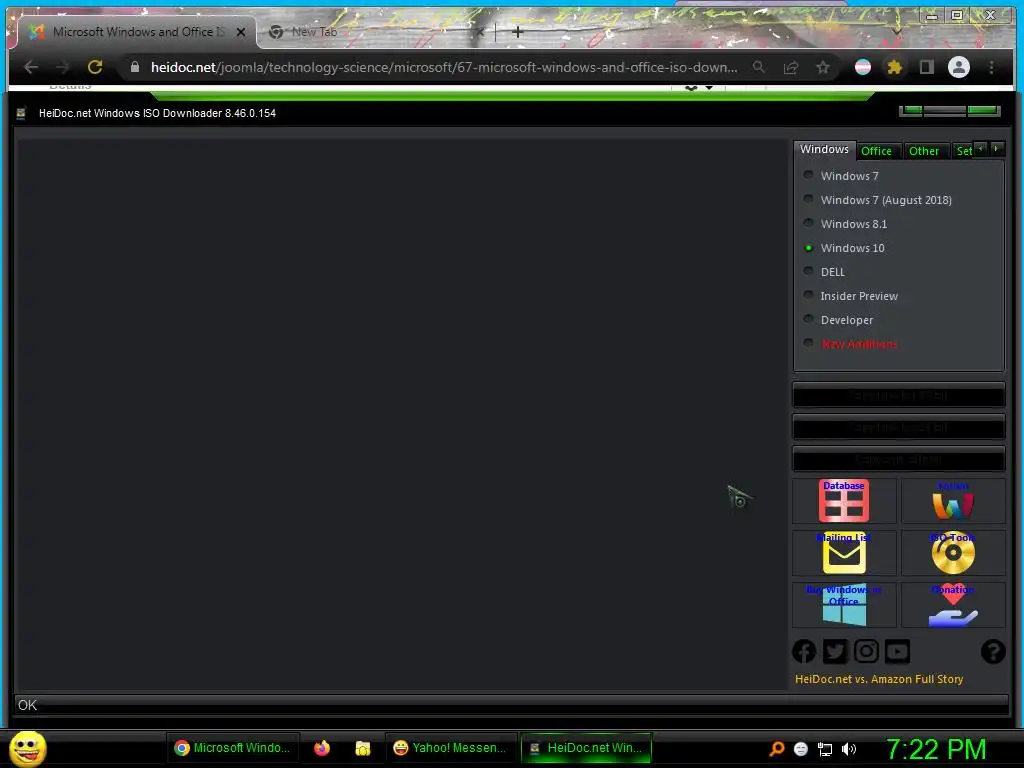Click the striped flag extension icon
This screenshot has height=768, width=1024.
point(863,67)
